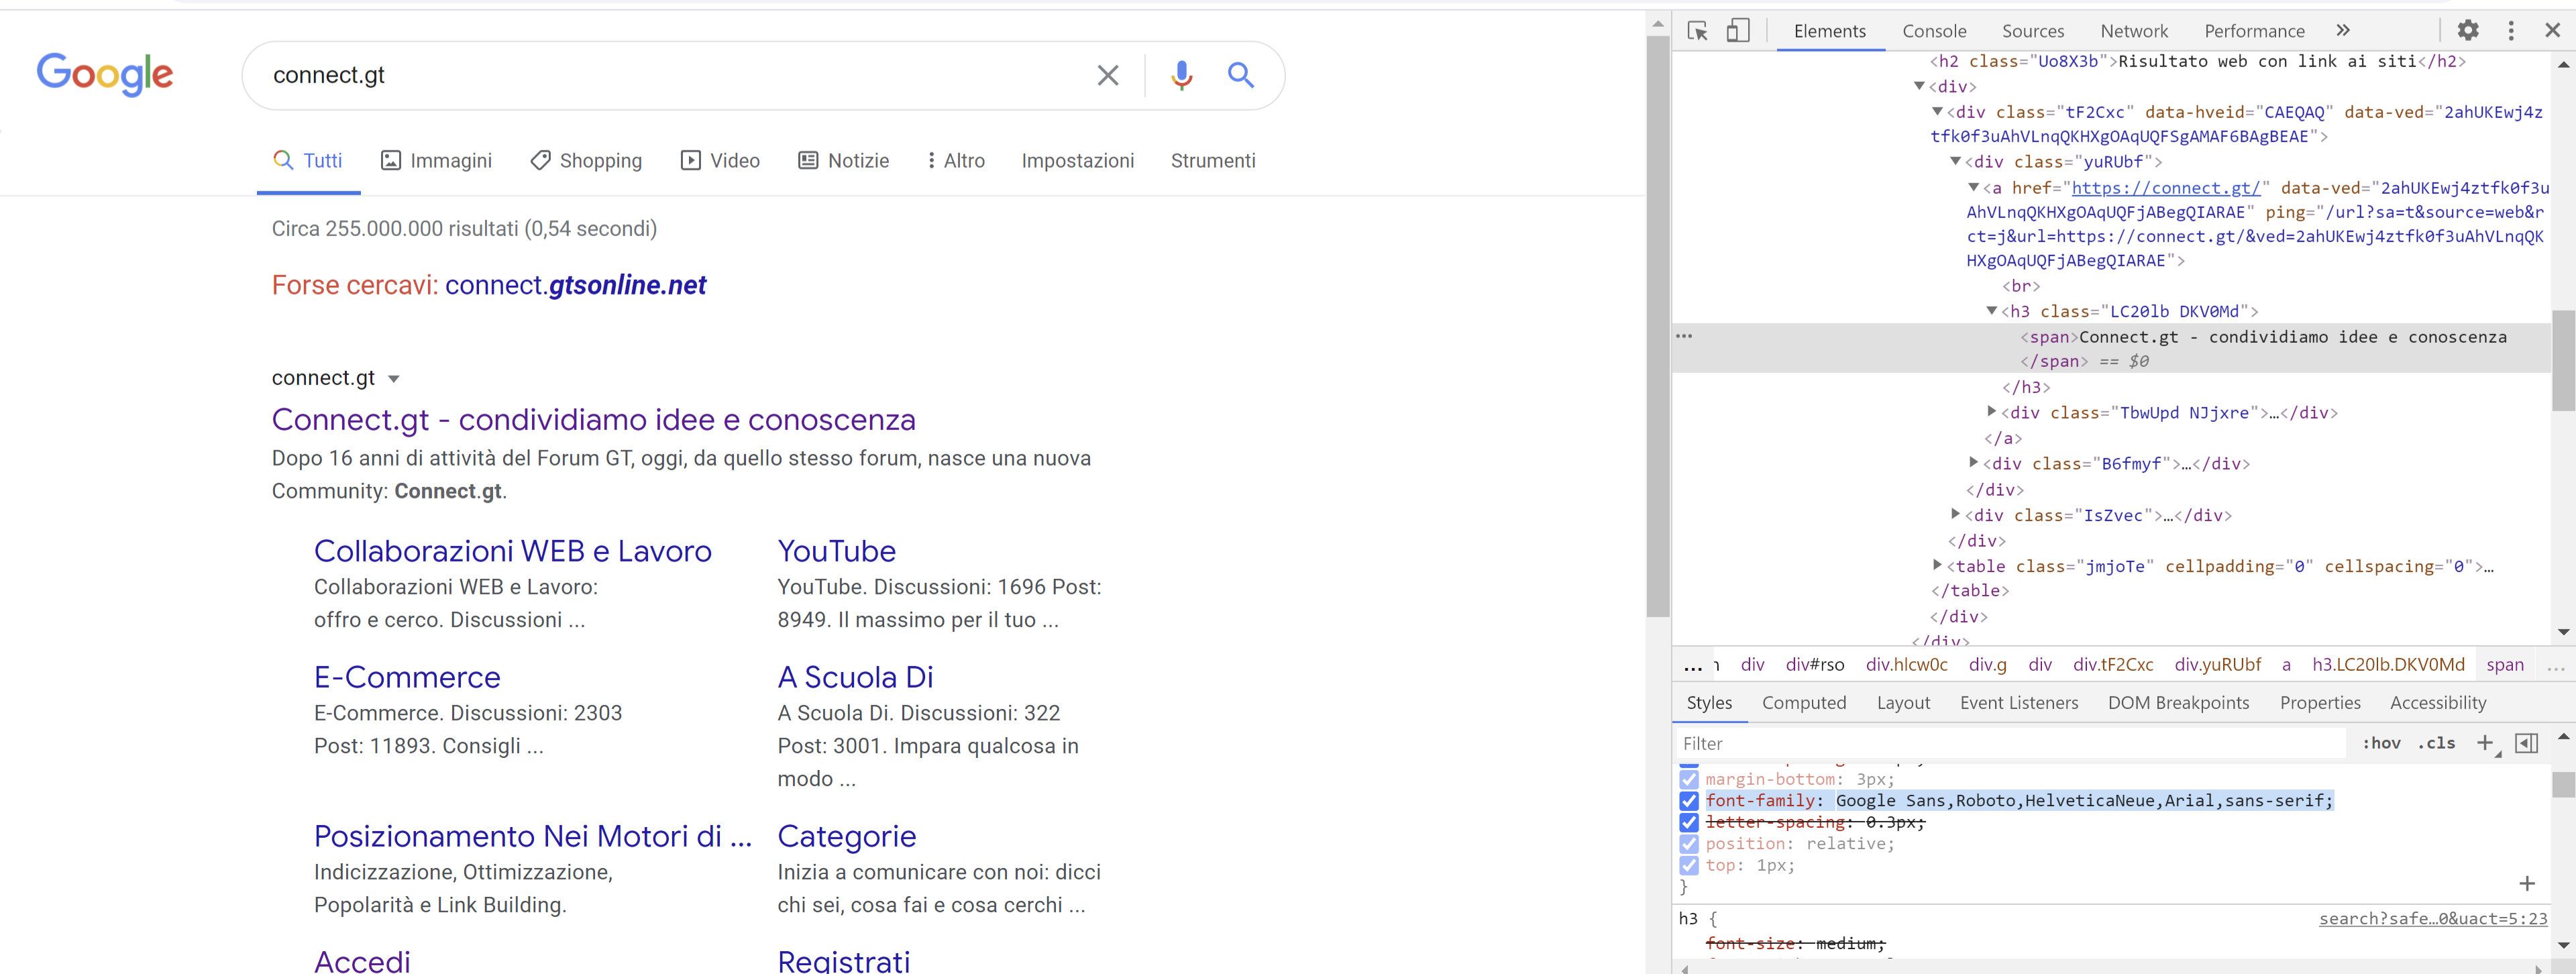Open Connect.gt result title link

click(593, 420)
